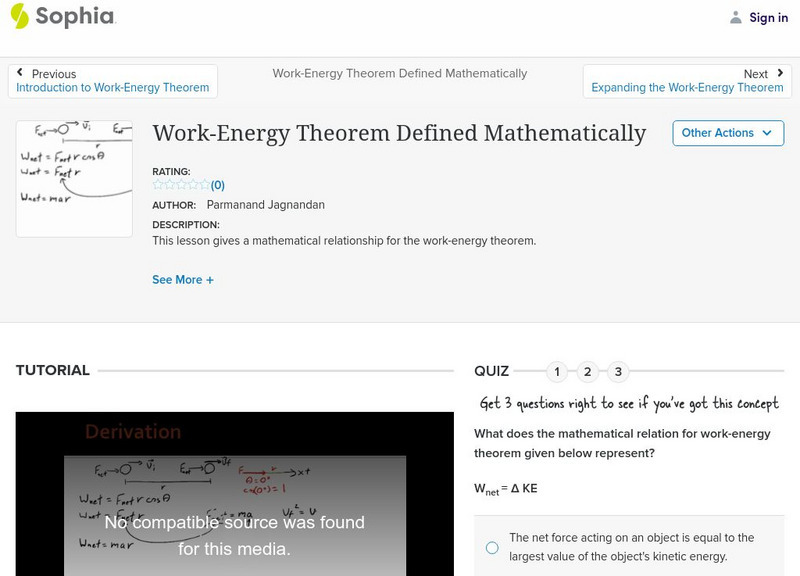
Task: Click the lesson preview thumbnail
Action: (74, 176)
